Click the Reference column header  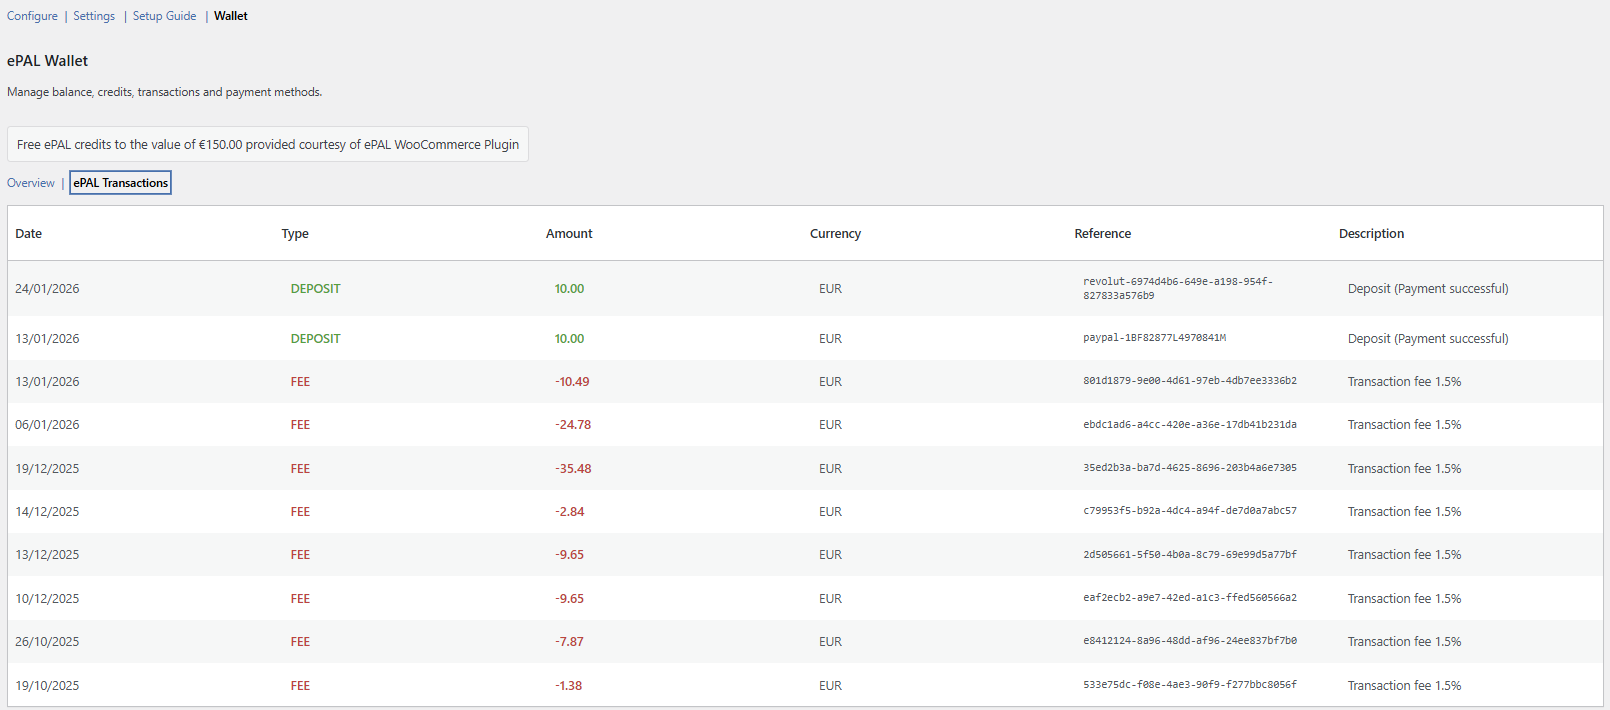click(1102, 234)
